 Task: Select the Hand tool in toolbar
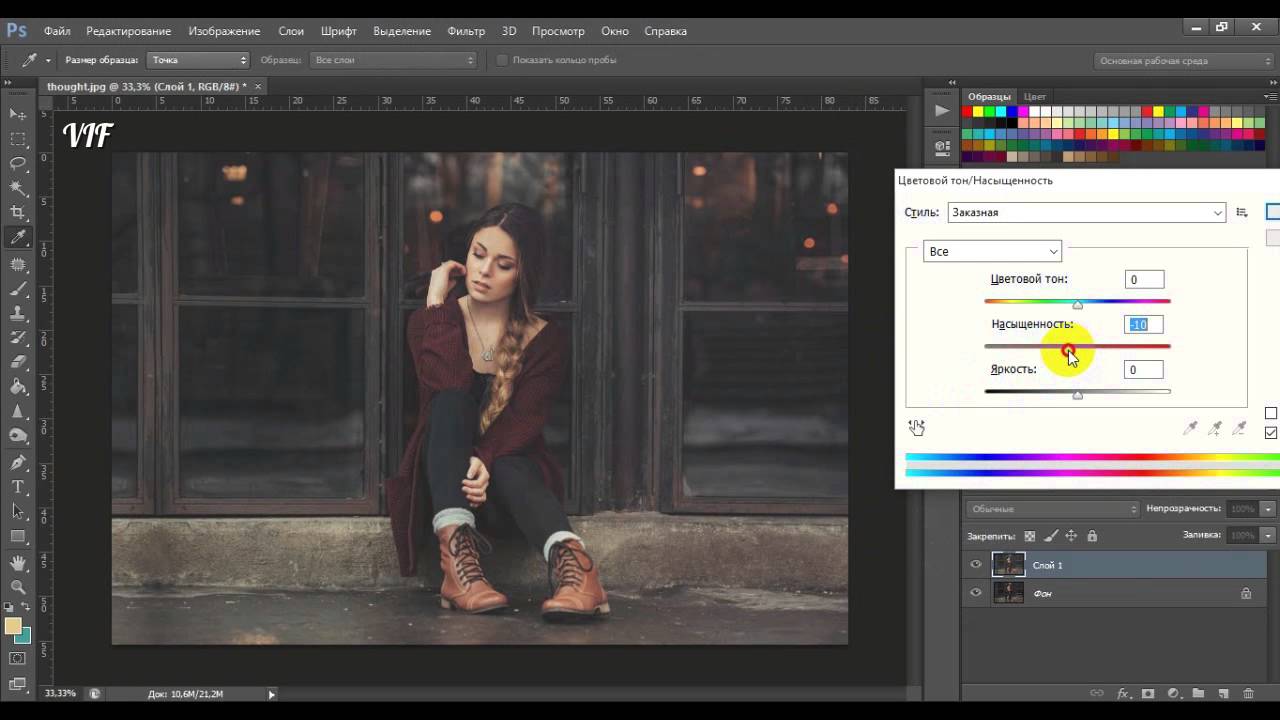pos(18,562)
